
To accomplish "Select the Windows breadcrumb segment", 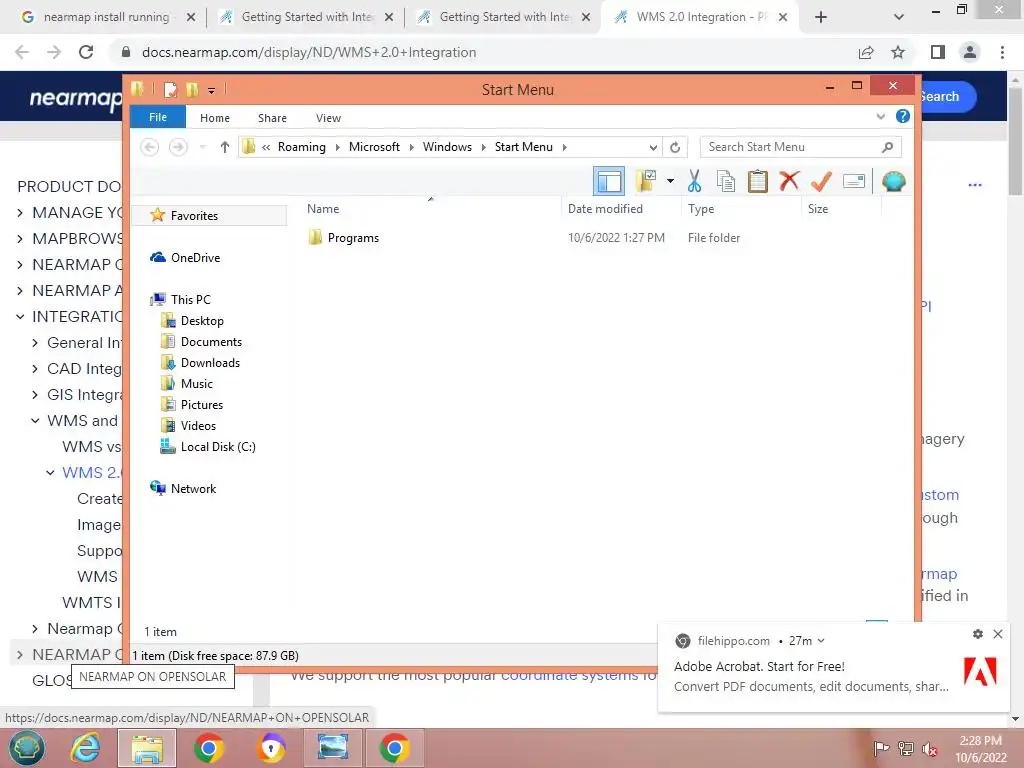I will point(447,147).
